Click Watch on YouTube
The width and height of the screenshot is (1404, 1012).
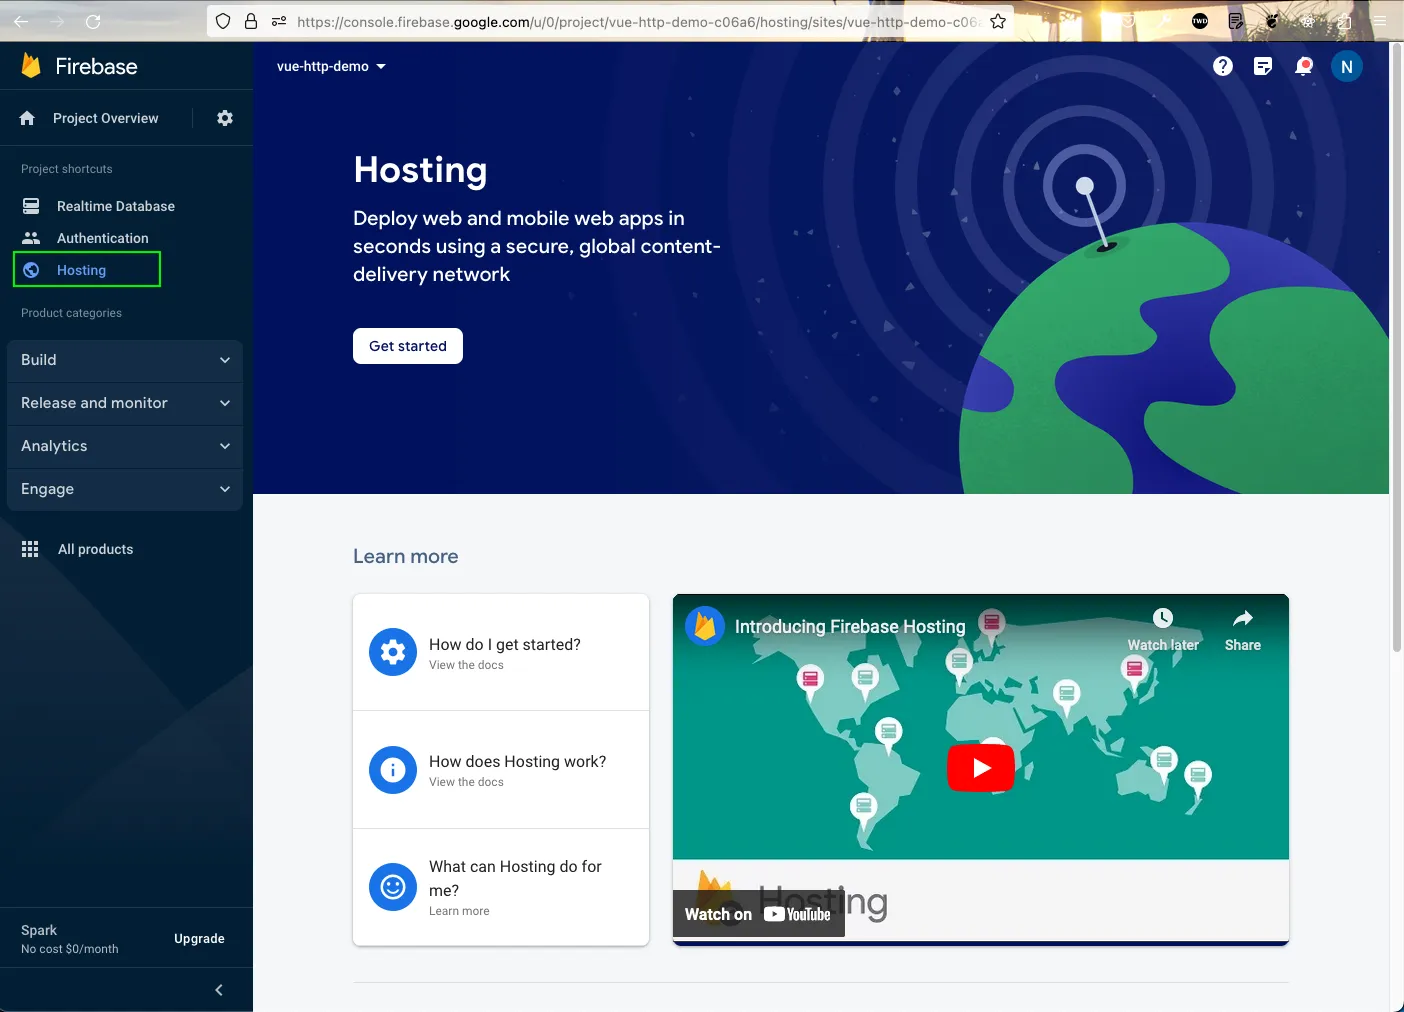758,914
